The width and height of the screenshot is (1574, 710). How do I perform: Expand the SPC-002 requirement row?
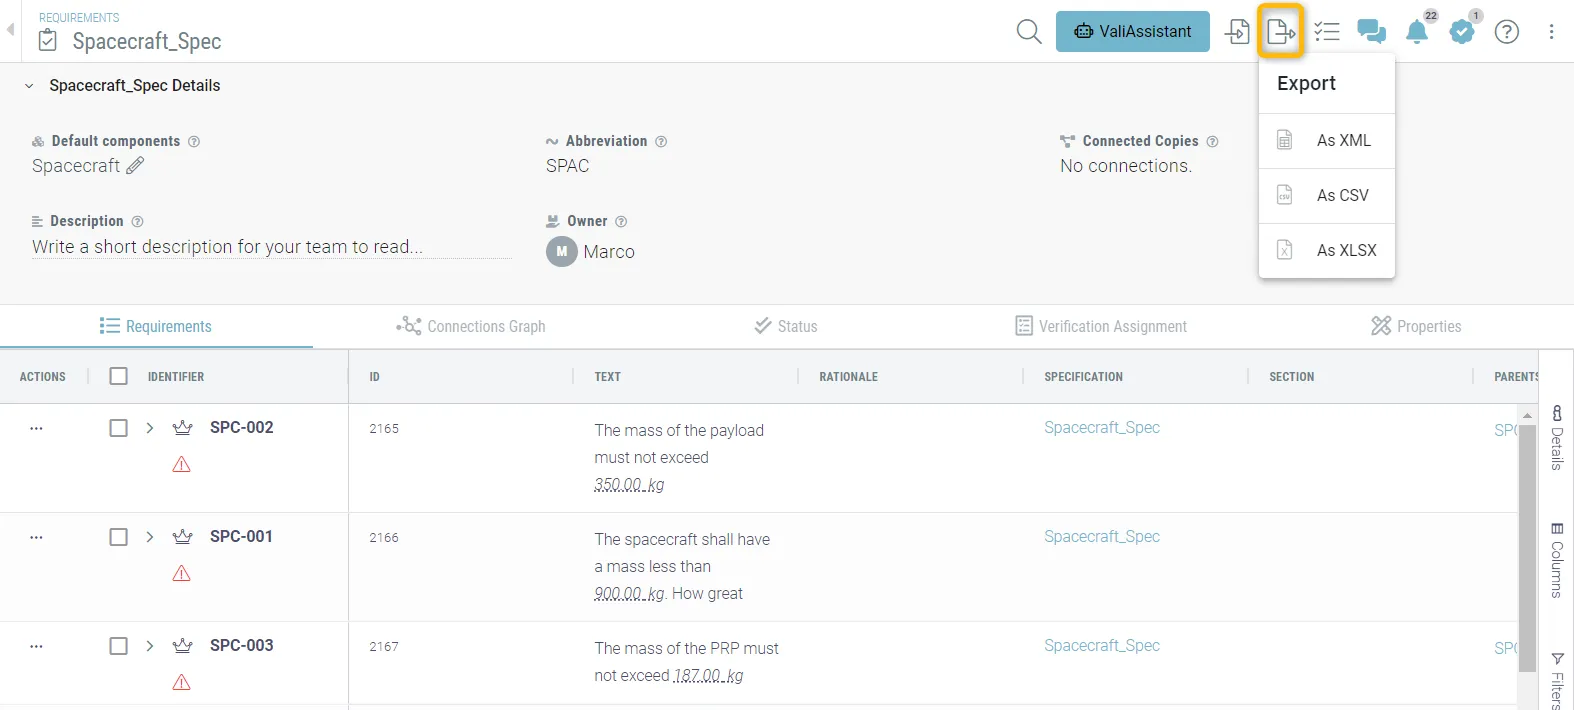(x=150, y=428)
